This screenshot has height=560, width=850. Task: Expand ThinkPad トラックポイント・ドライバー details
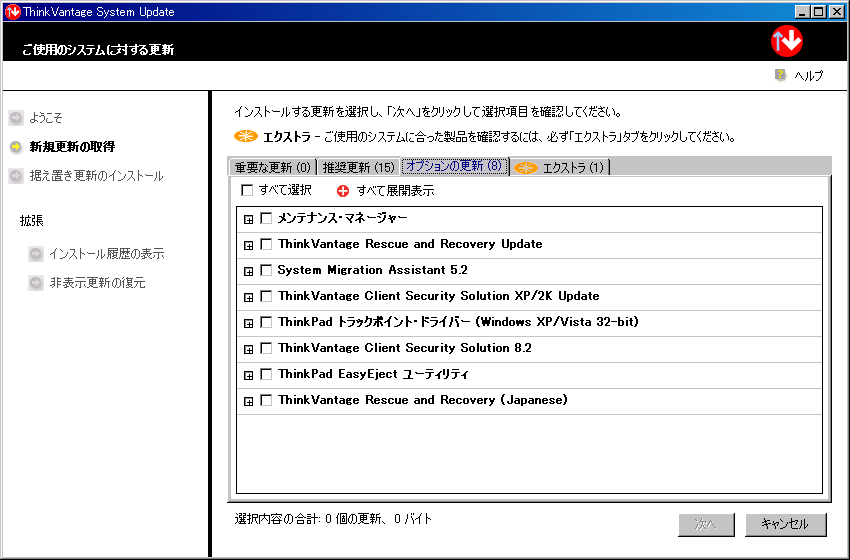click(x=248, y=324)
